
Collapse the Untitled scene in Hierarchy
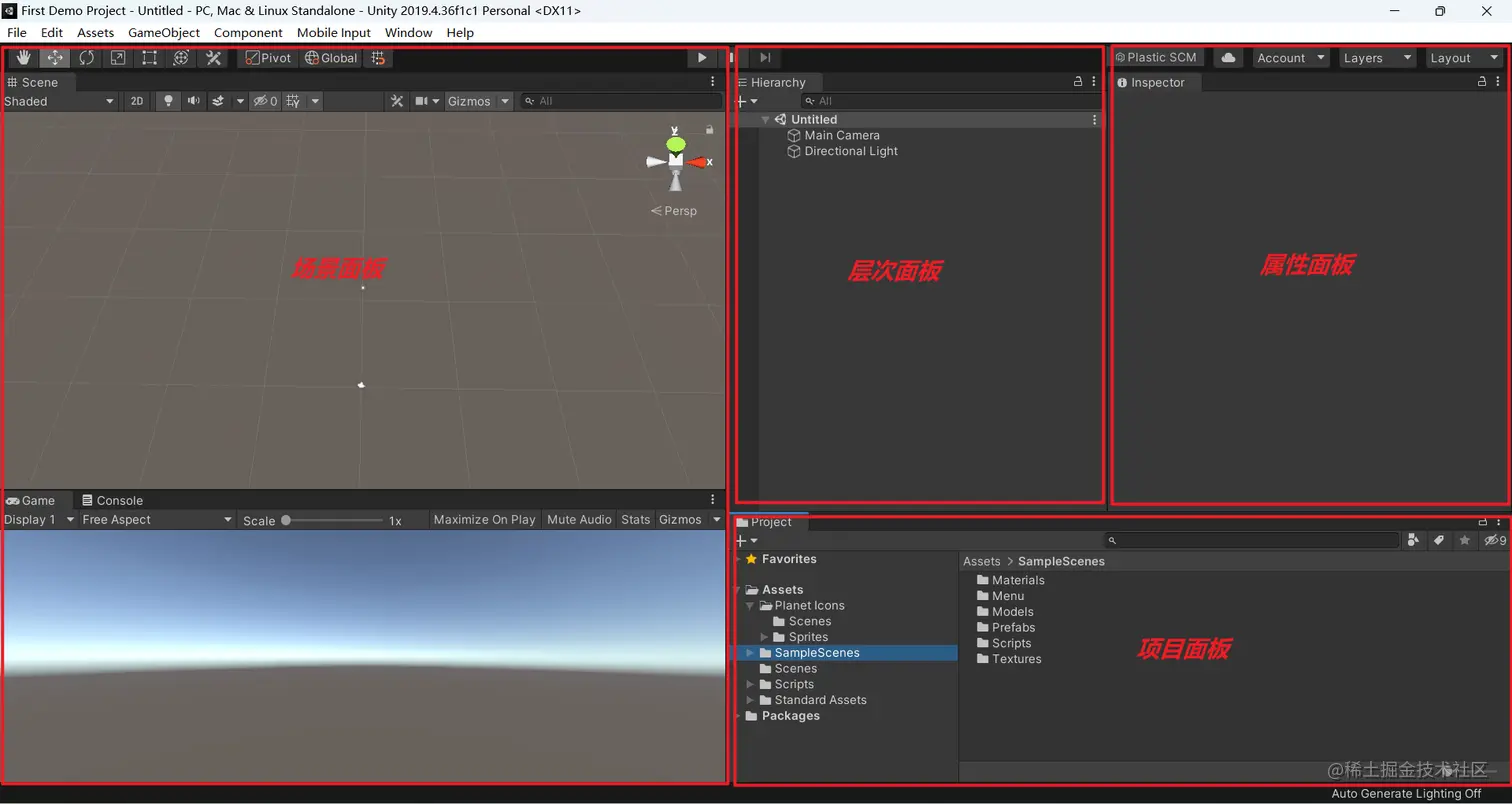point(765,120)
